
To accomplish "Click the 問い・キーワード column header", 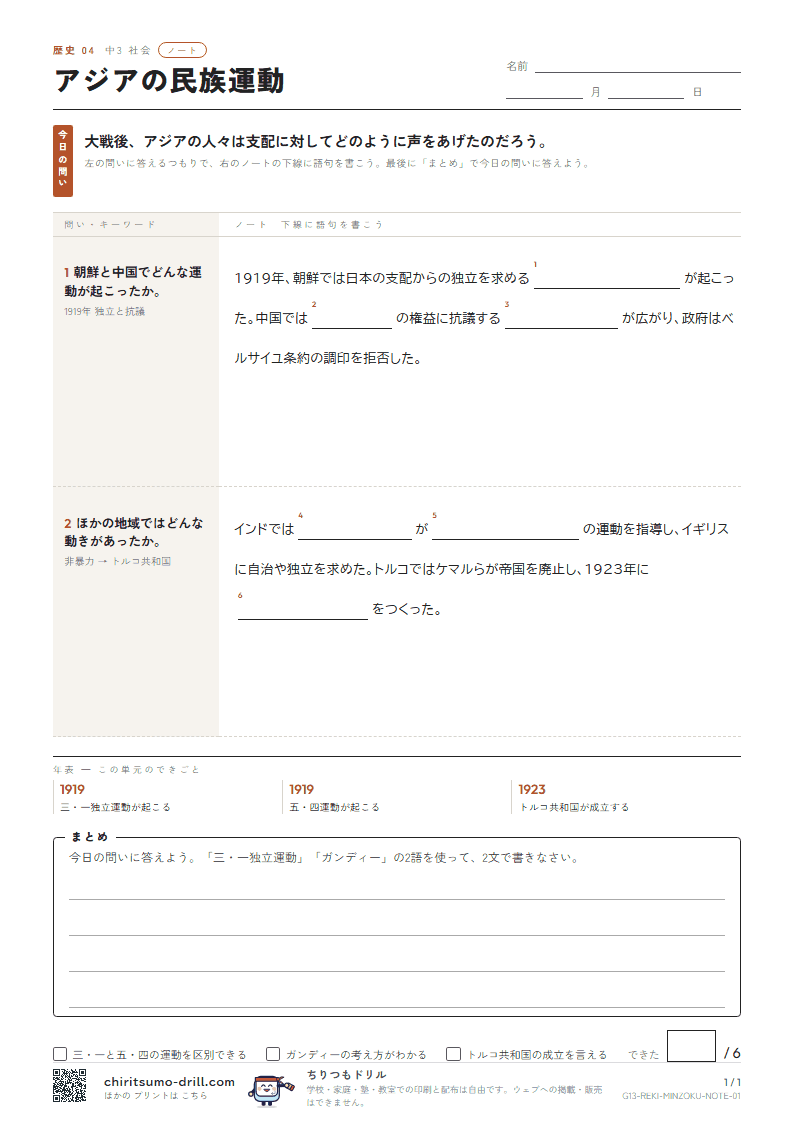I will pyautogui.click(x=110, y=224).
